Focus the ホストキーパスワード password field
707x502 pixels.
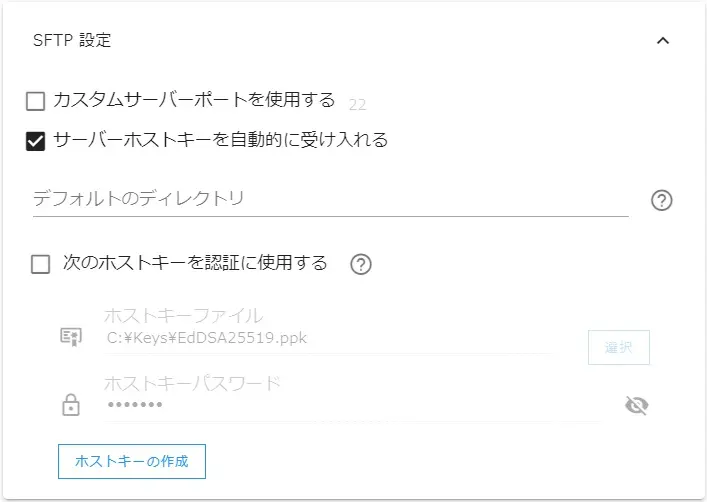(x=330, y=405)
